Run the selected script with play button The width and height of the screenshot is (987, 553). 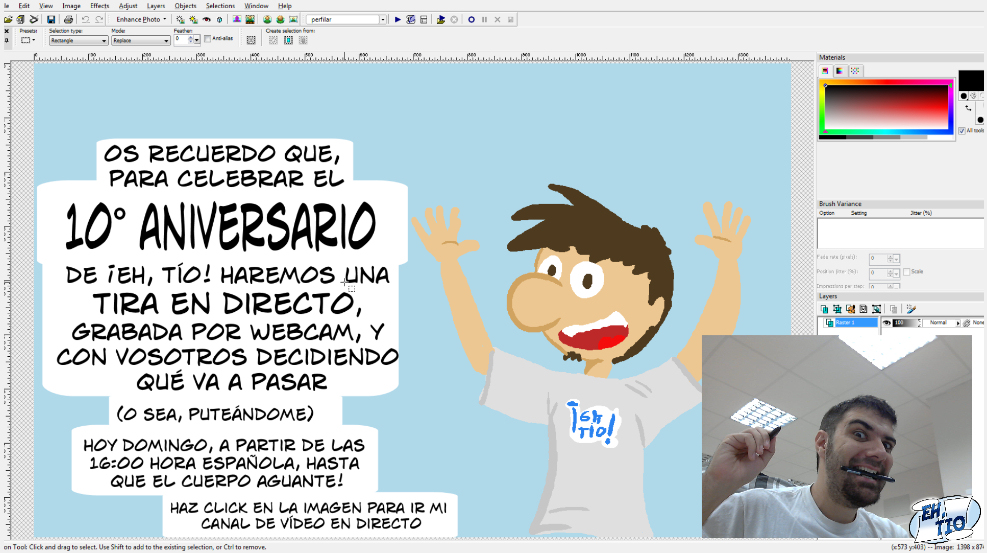(398, 19)
